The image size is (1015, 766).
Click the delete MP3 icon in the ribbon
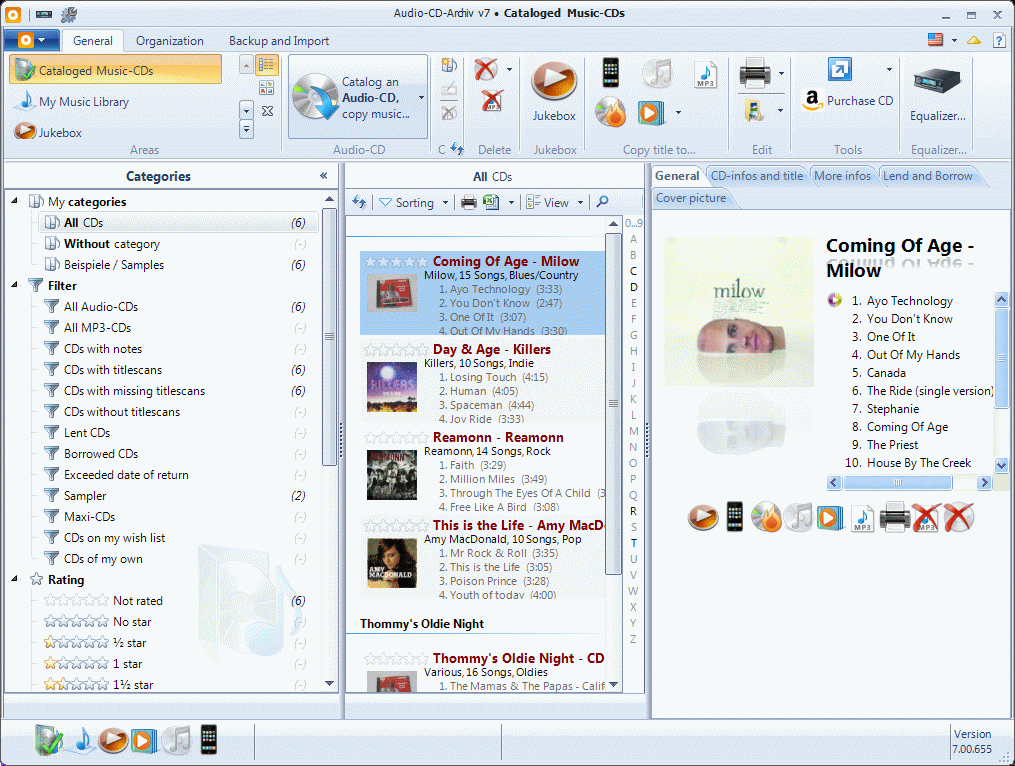(x=492, y=101)
